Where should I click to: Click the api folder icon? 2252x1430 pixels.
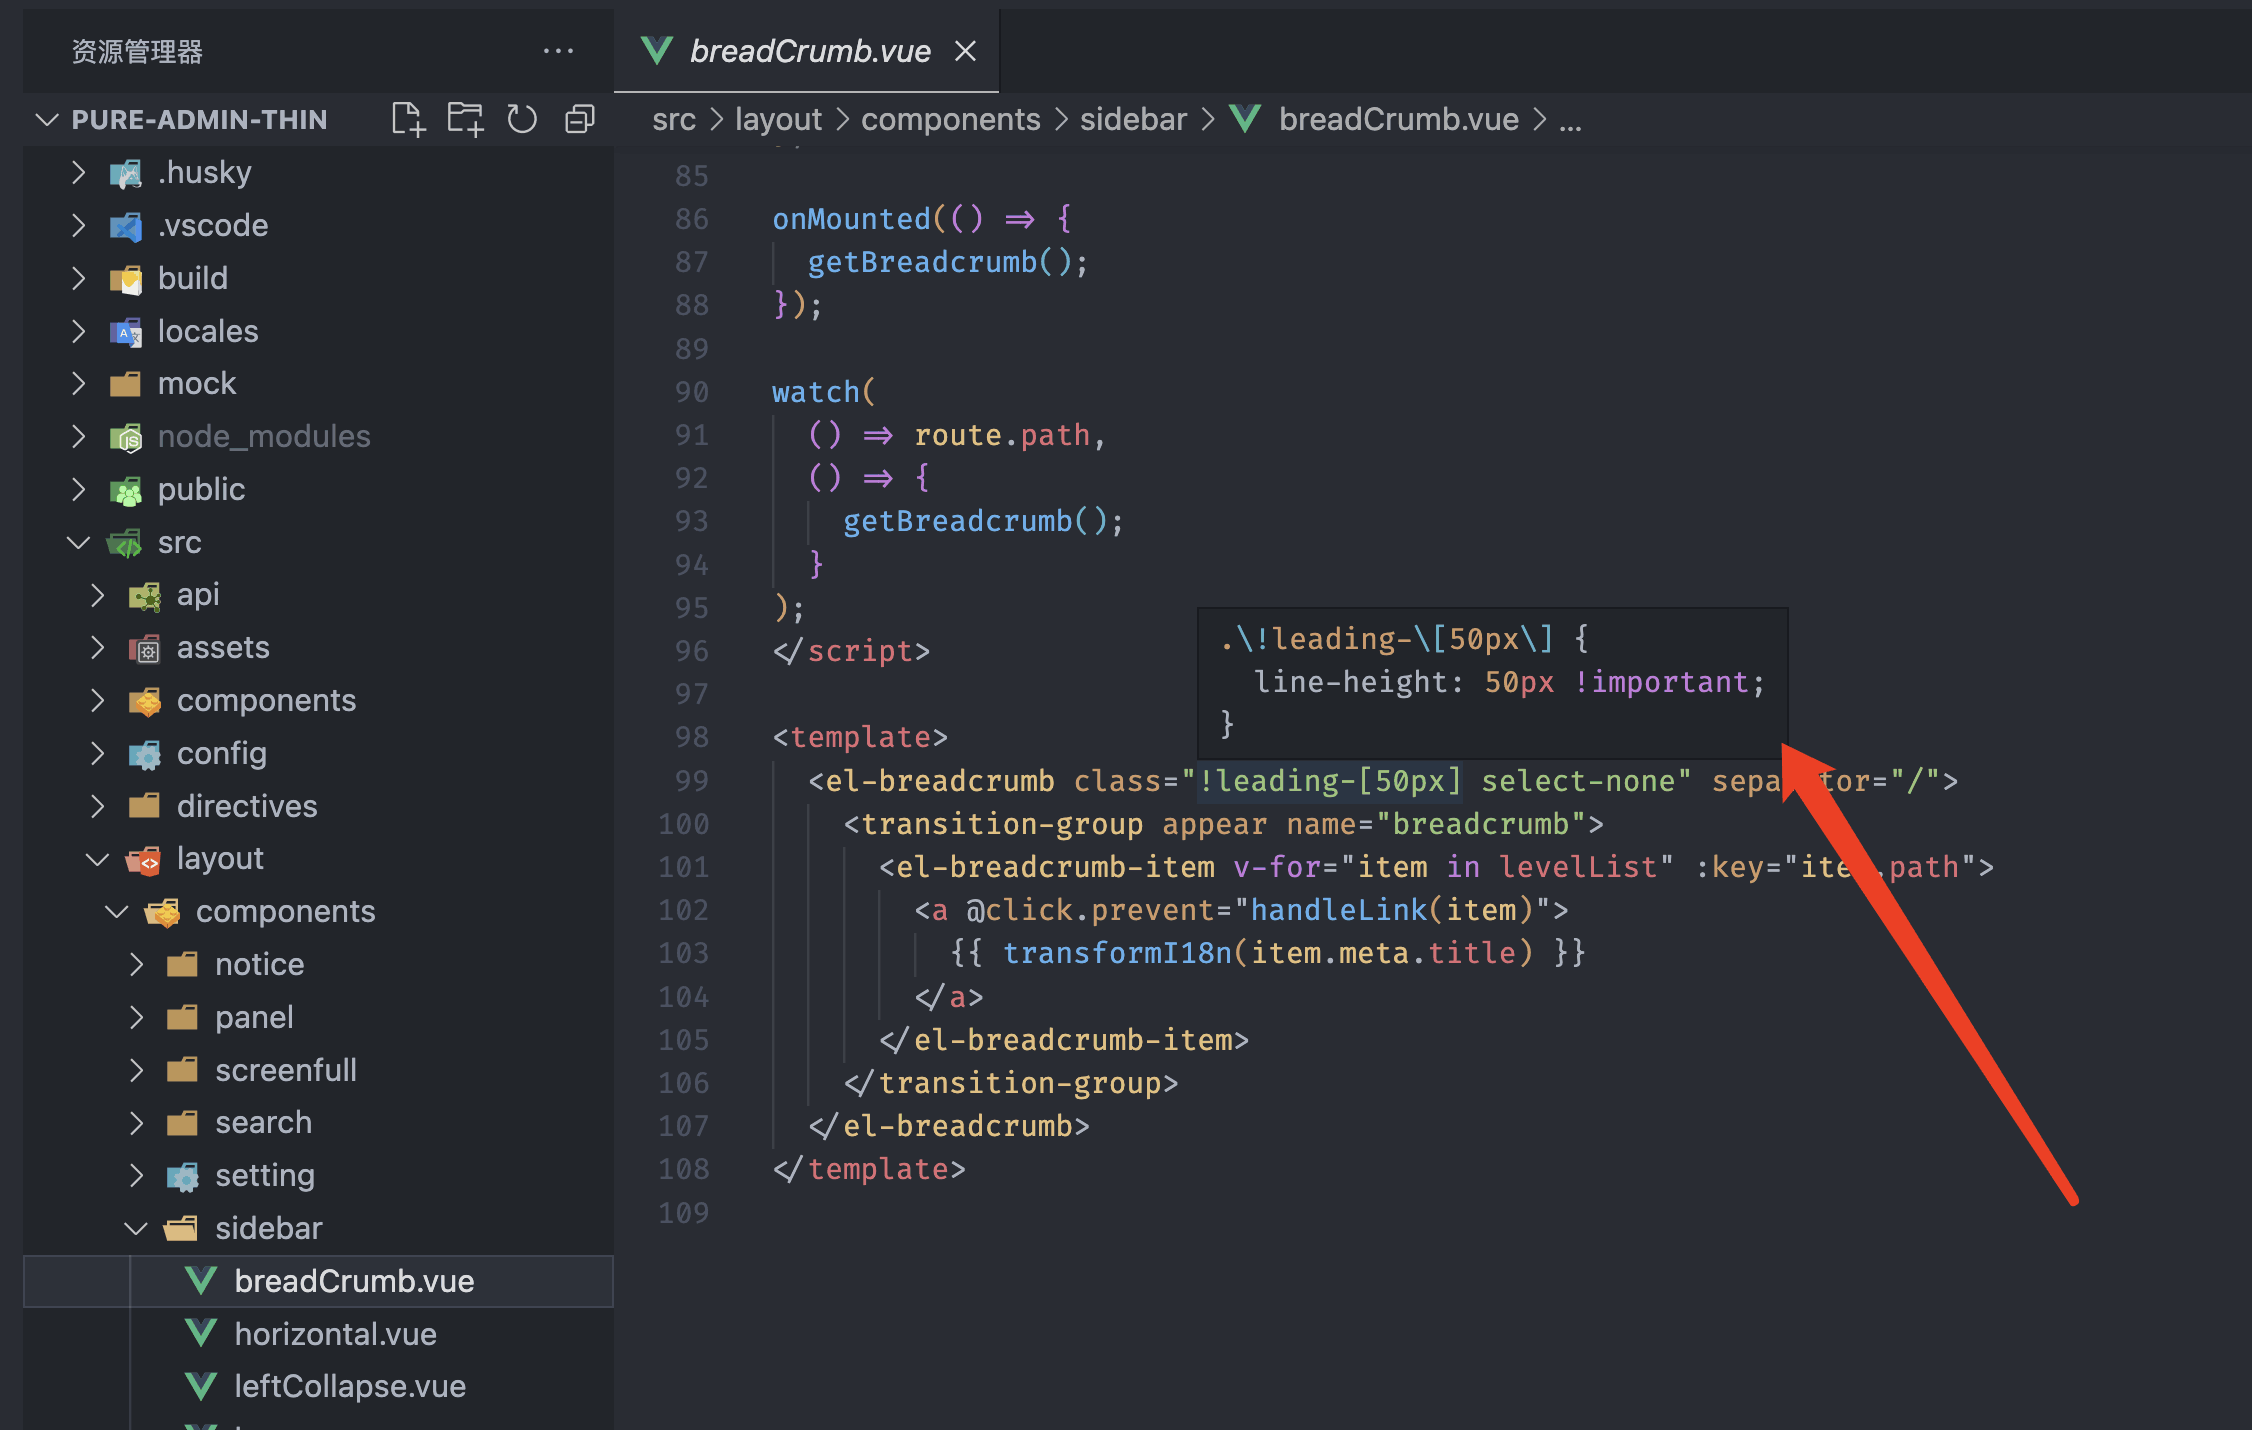(145, 596)
